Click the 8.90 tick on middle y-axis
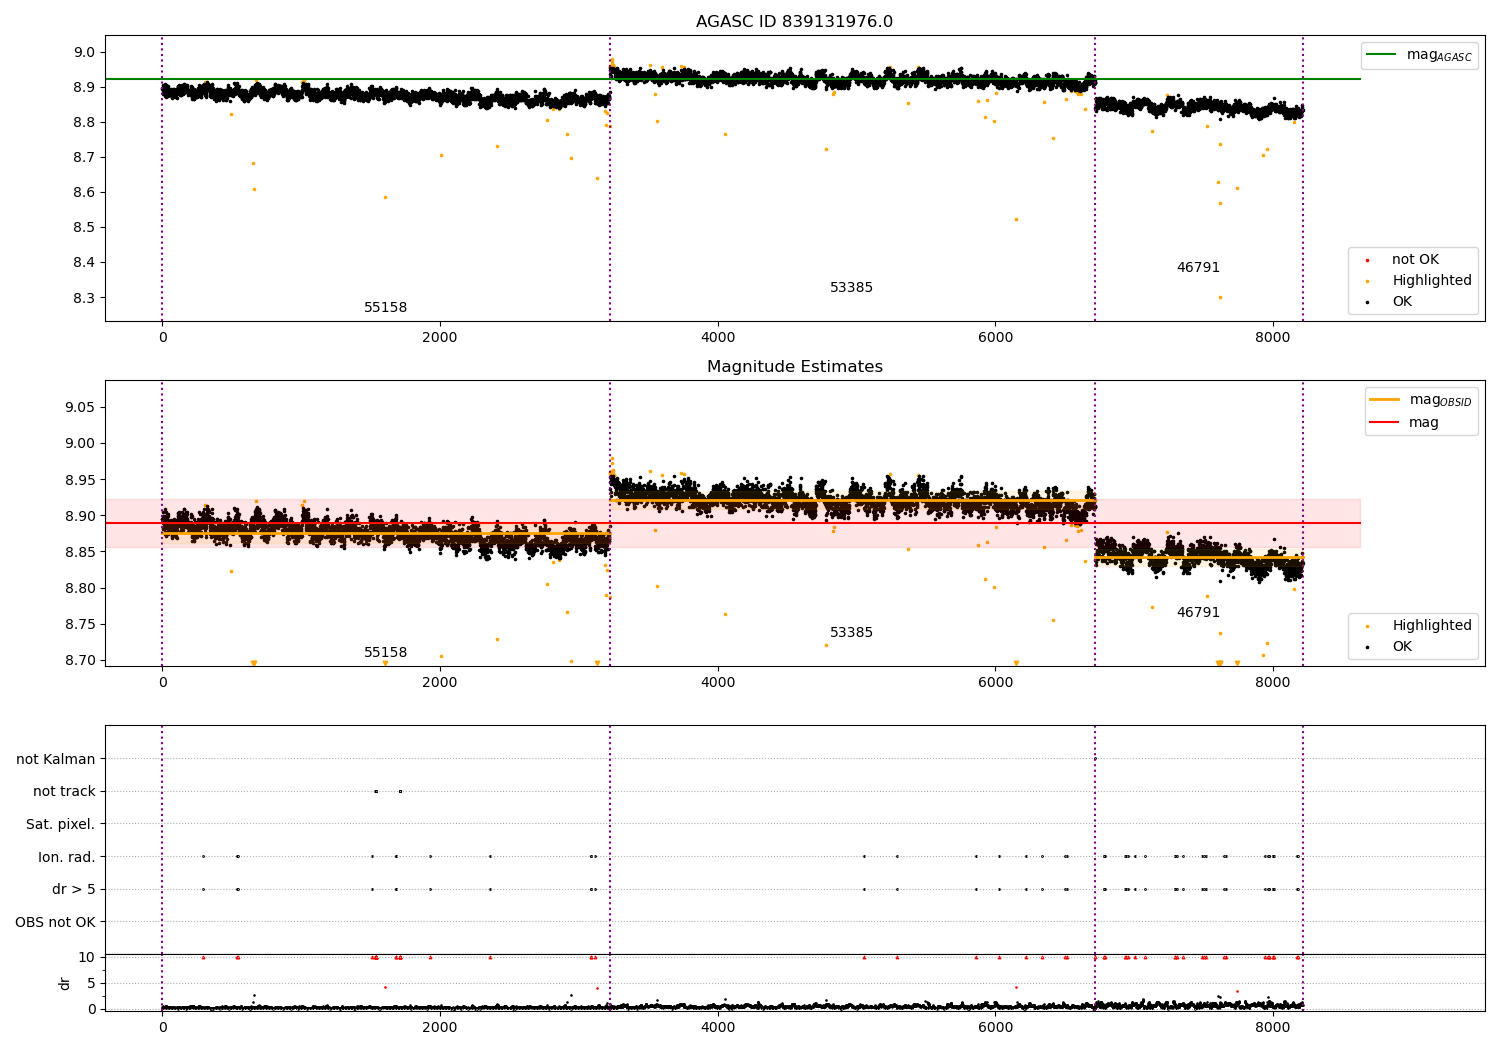 click(x=81, y=517)
